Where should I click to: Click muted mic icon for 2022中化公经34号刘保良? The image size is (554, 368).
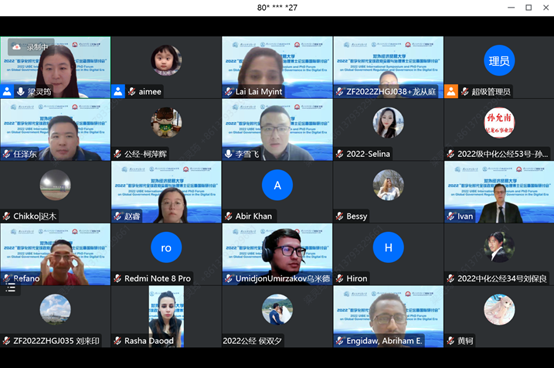click(x=450, y=279)
